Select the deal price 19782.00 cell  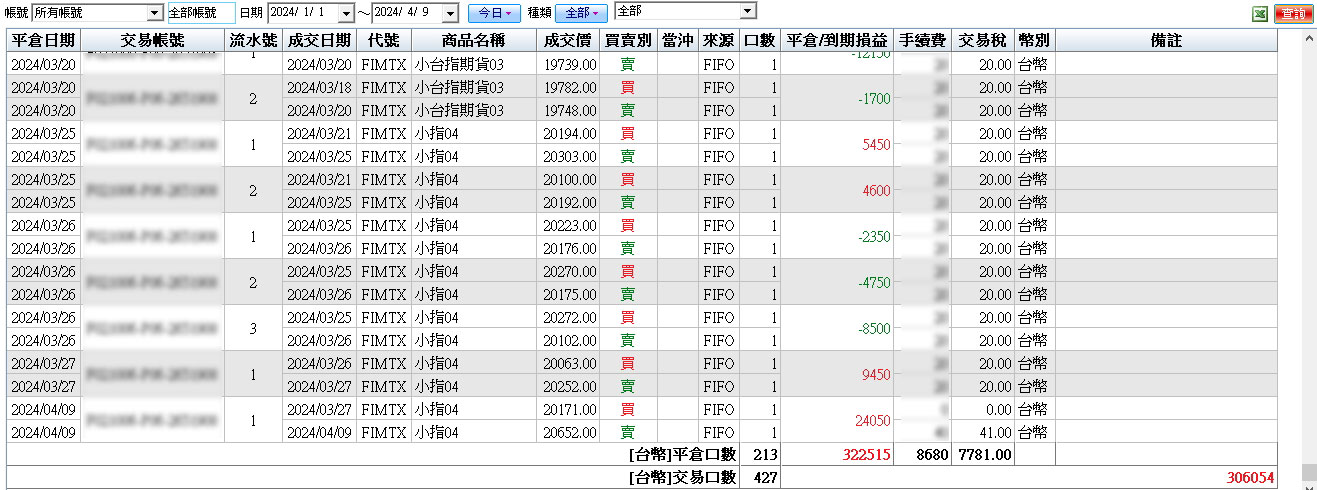pos(570,87)
